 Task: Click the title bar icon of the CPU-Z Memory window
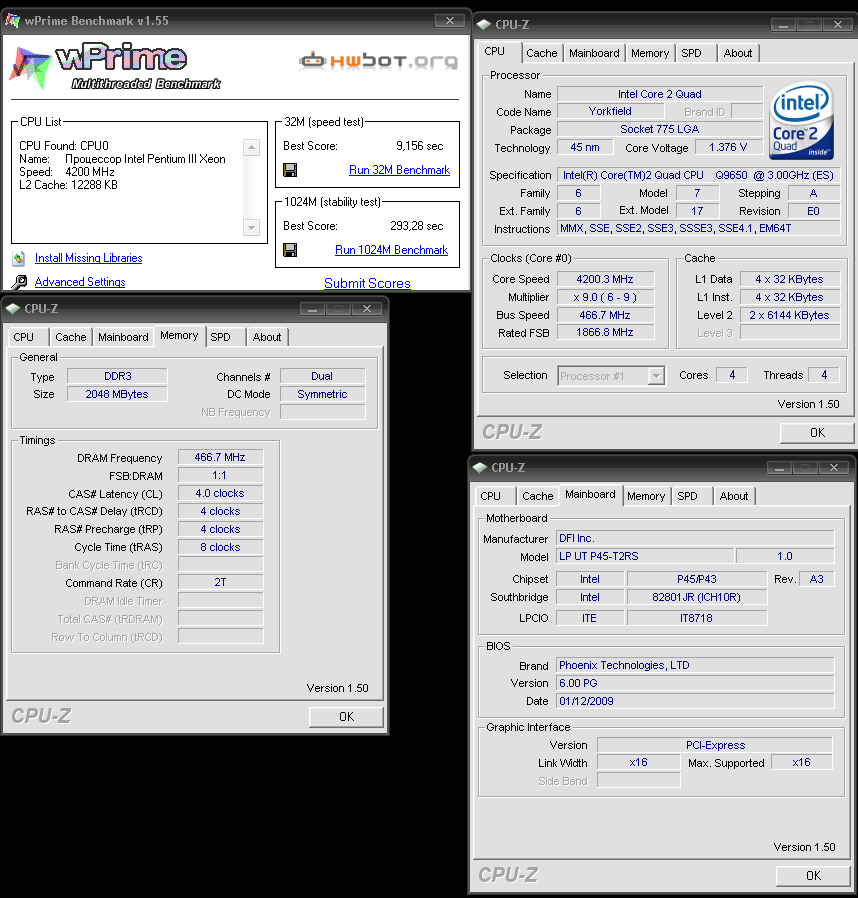tap(13, 309)
